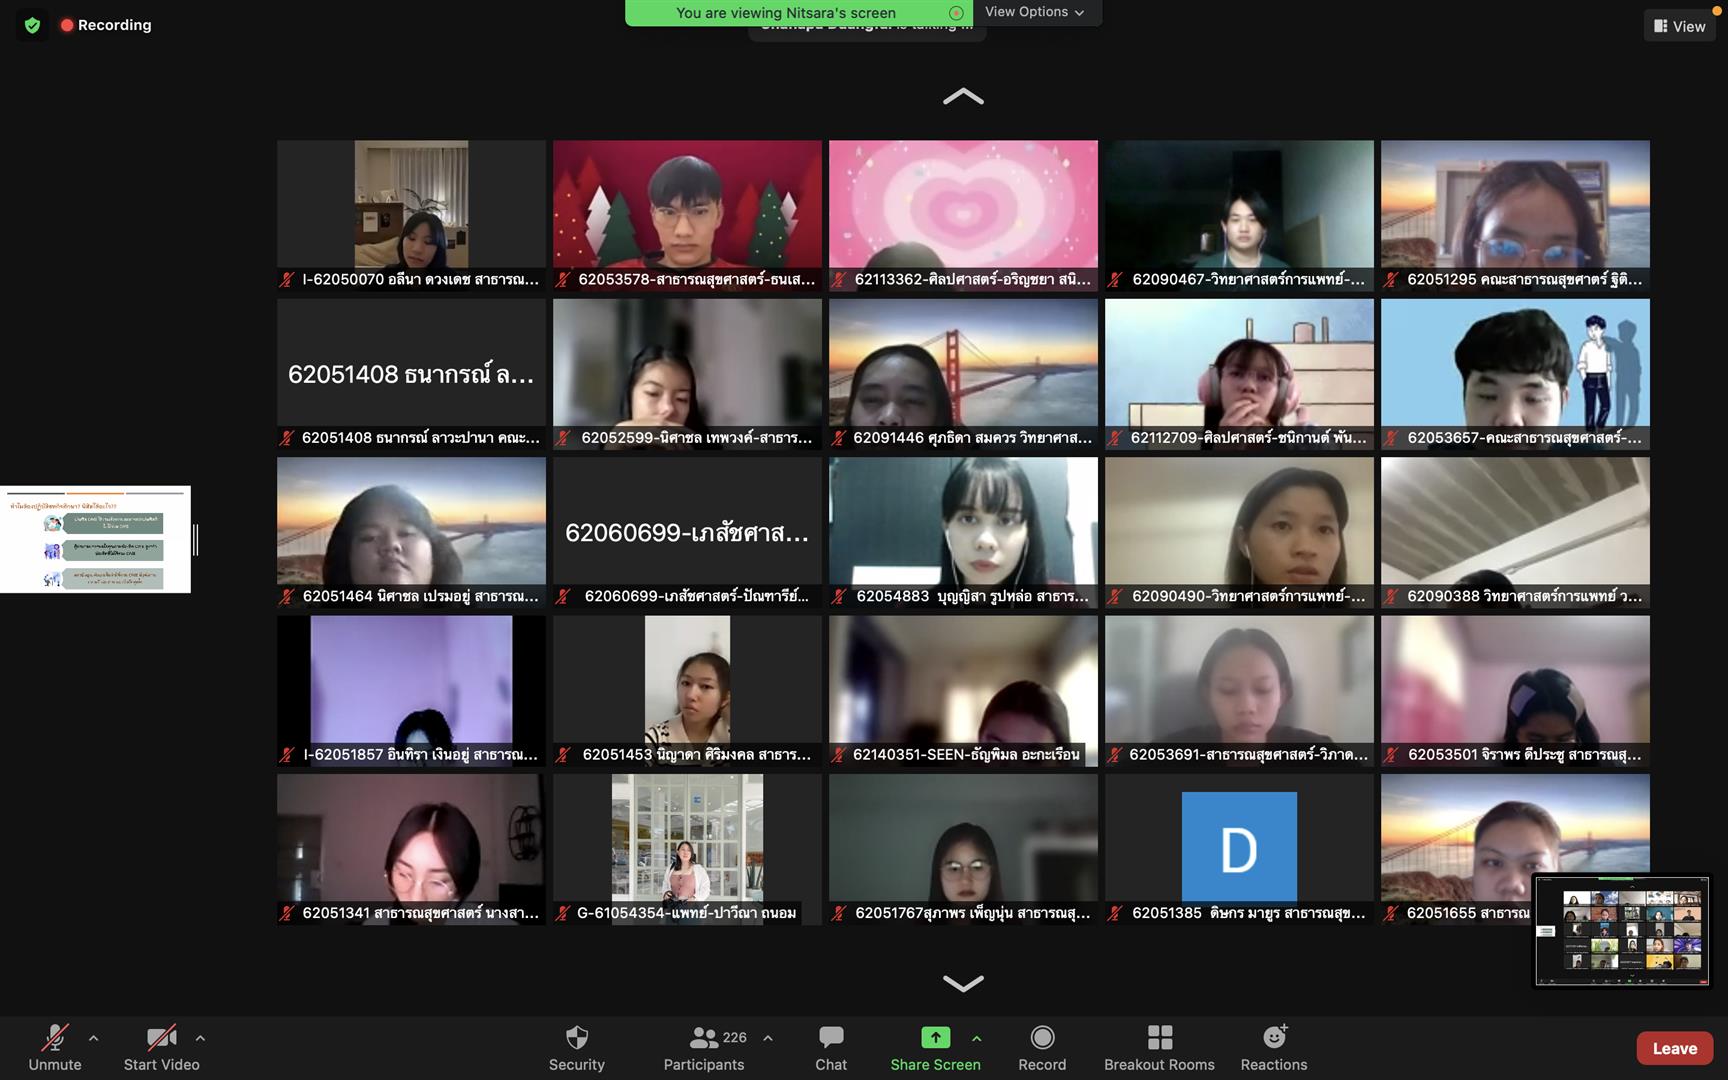Select participant video tile 62054883
This screenshot has width=1728, height=1080.
[963, 532]
